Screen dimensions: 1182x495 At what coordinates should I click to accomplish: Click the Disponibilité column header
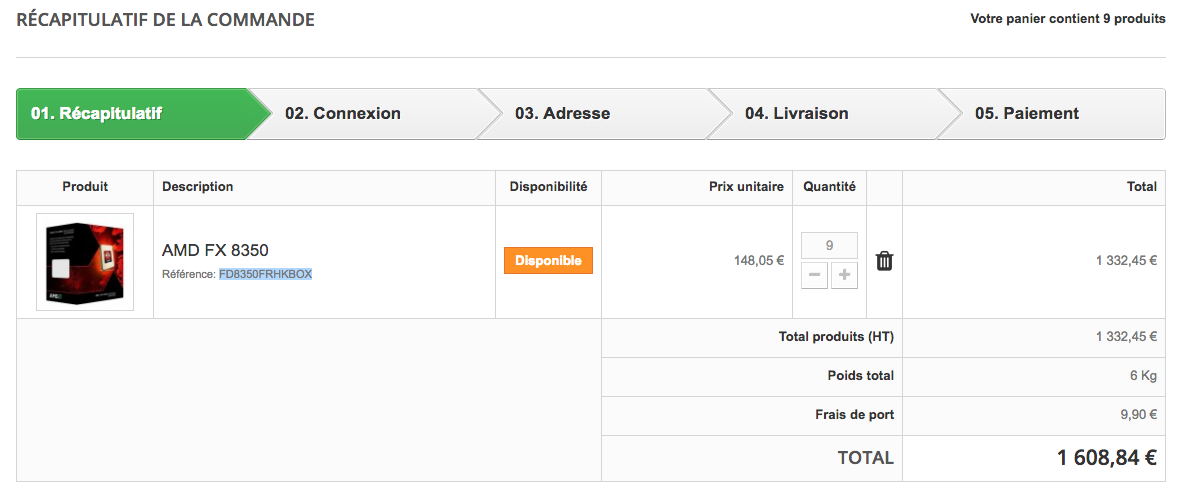click(x=548, y=187)
